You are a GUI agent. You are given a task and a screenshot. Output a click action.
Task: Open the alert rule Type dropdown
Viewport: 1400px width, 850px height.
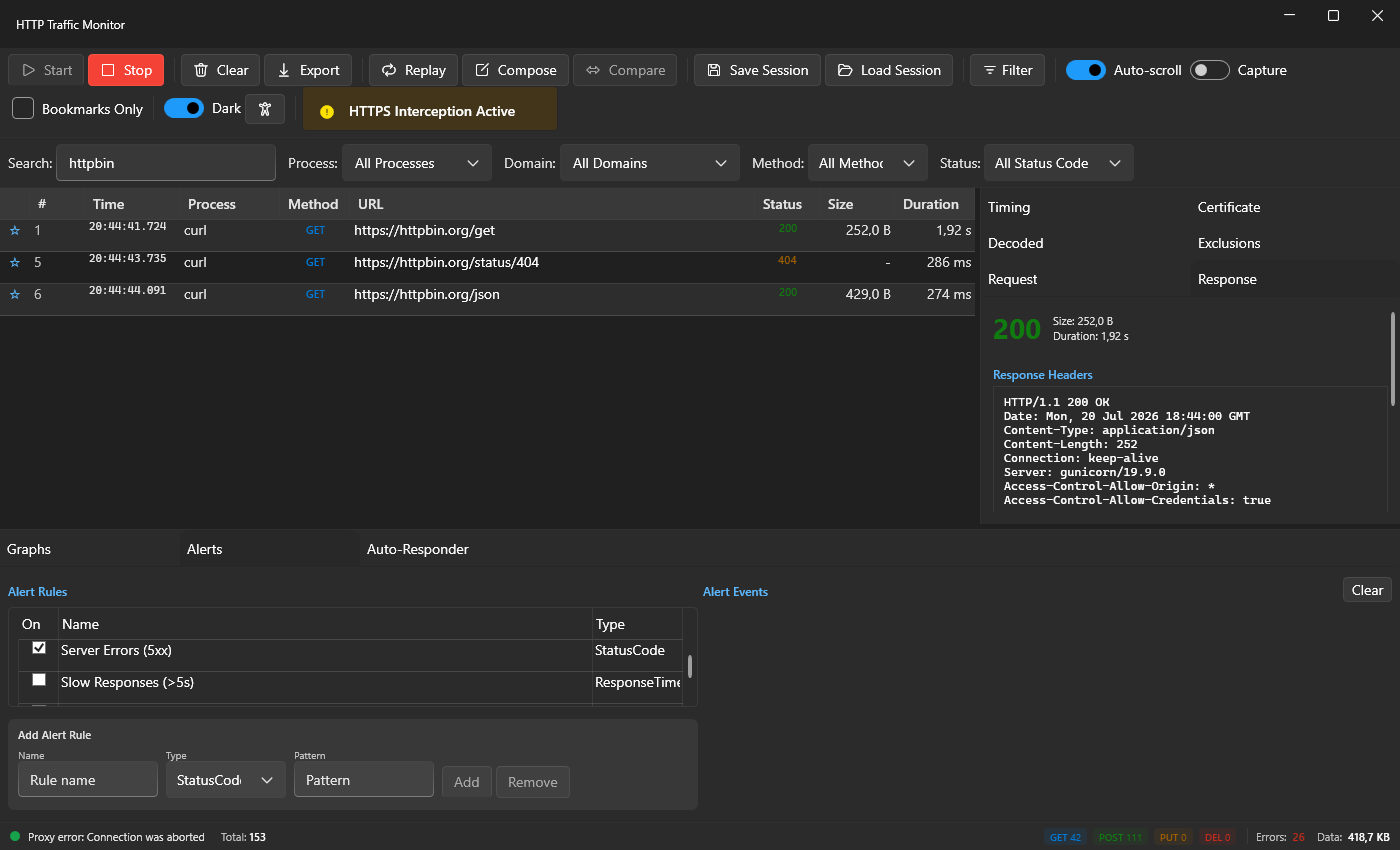pos(226,780)
